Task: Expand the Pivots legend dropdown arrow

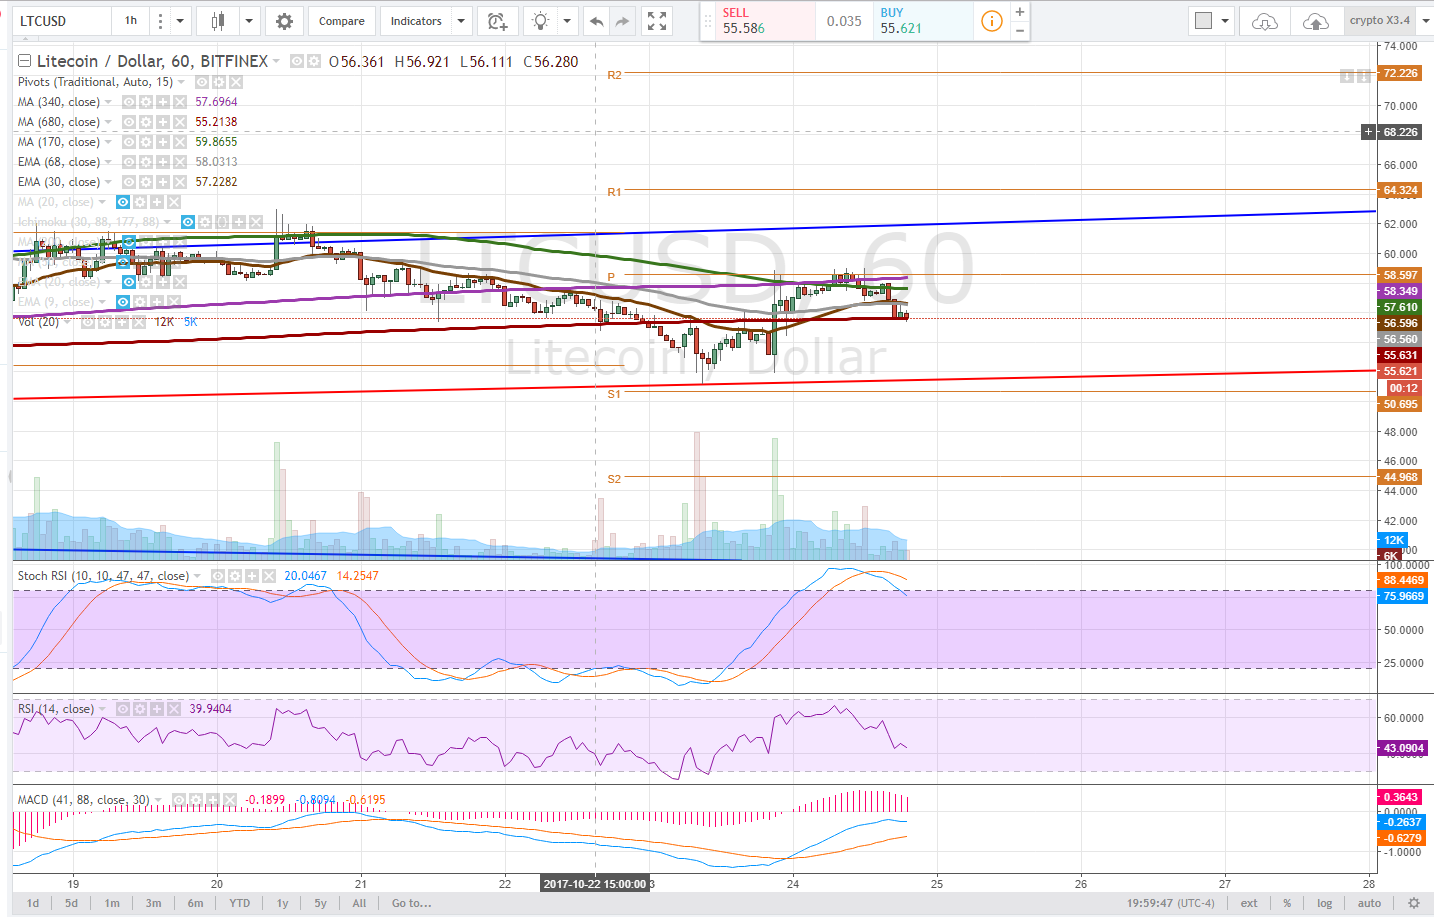Action: click(182, 82)
